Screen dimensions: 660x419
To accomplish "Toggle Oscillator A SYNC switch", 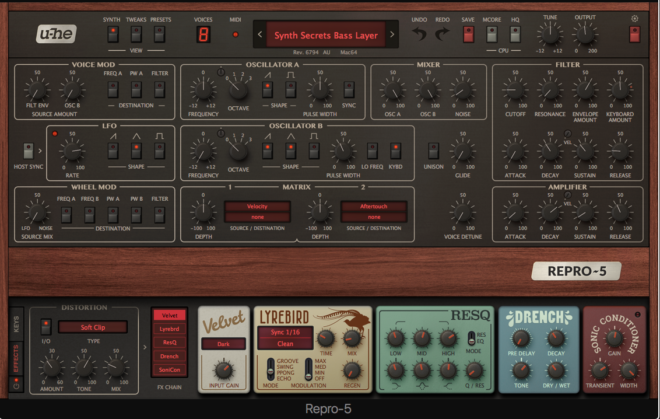I will coord(349,89).
